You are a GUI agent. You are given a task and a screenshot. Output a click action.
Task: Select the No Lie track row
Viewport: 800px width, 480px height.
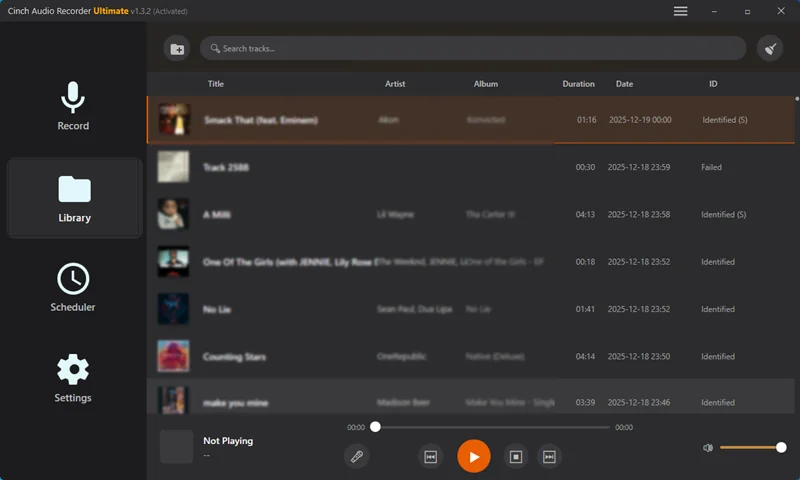(470, 309)
